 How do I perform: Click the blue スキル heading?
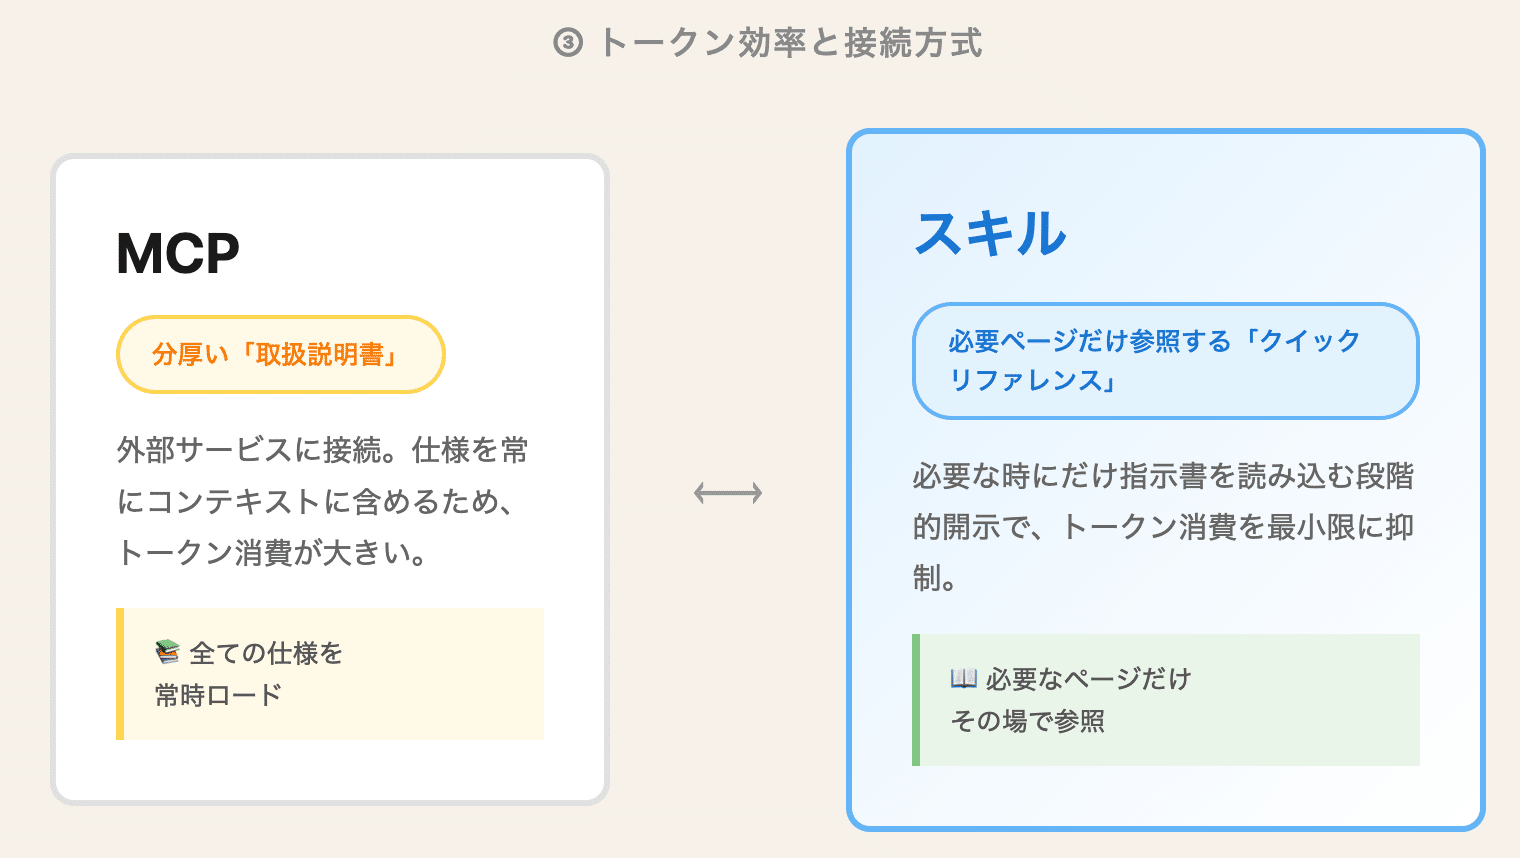coord(991,234)
